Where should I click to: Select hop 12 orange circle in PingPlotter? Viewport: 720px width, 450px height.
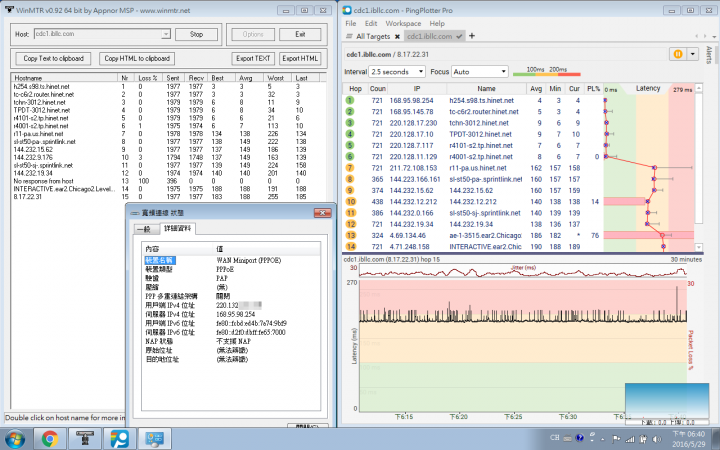[350, 224]
